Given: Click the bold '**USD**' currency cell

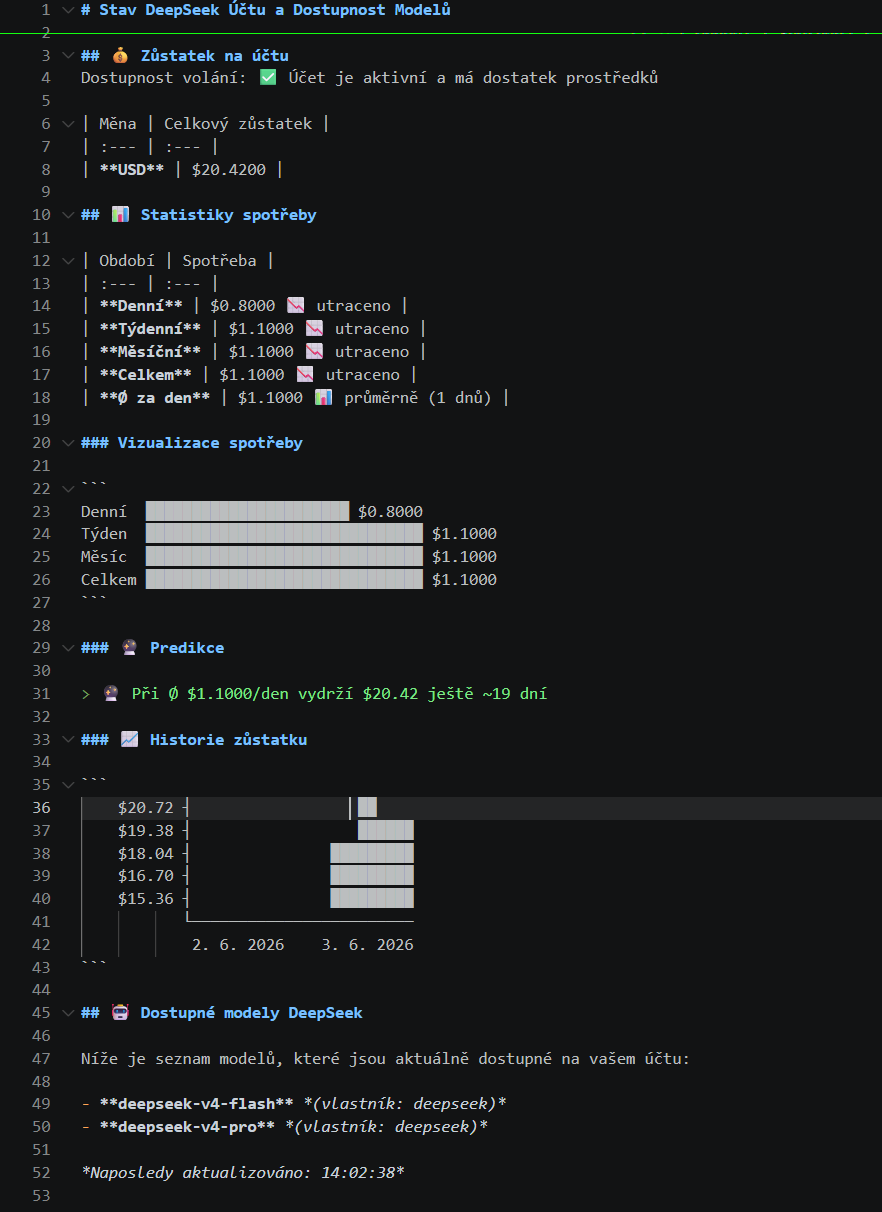Looking at the screenshot, I should tap(132, 170).
